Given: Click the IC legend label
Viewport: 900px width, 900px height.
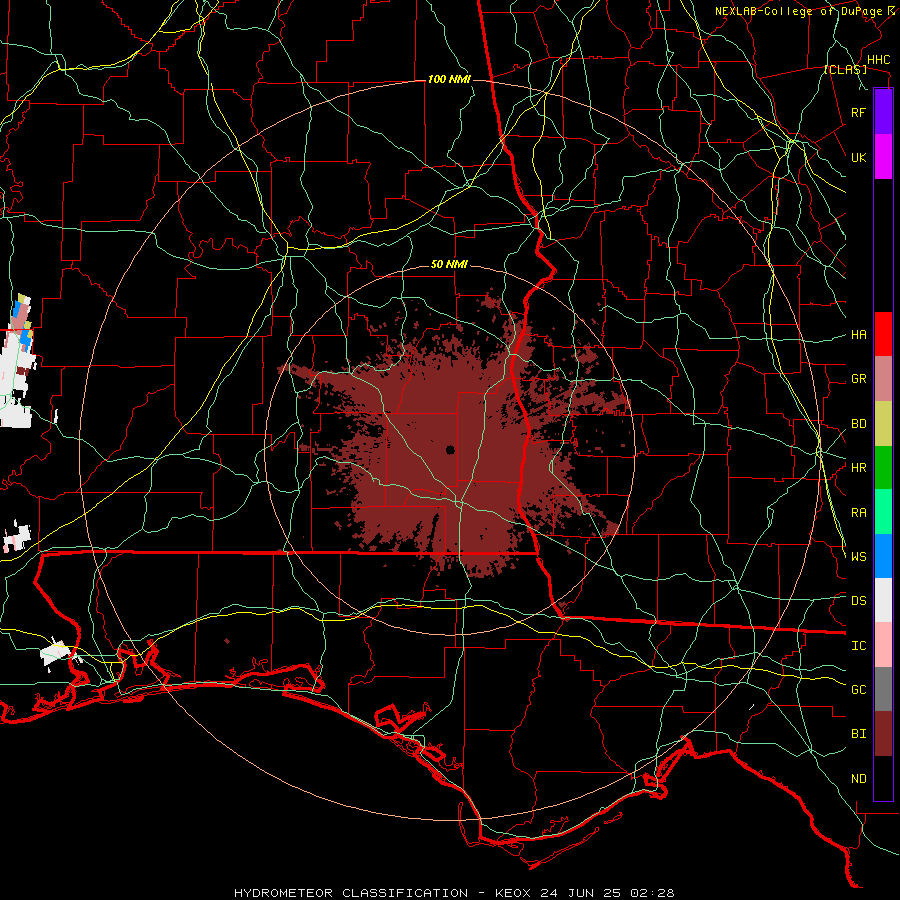Looking at the screenshot, I should click(859, 646).
